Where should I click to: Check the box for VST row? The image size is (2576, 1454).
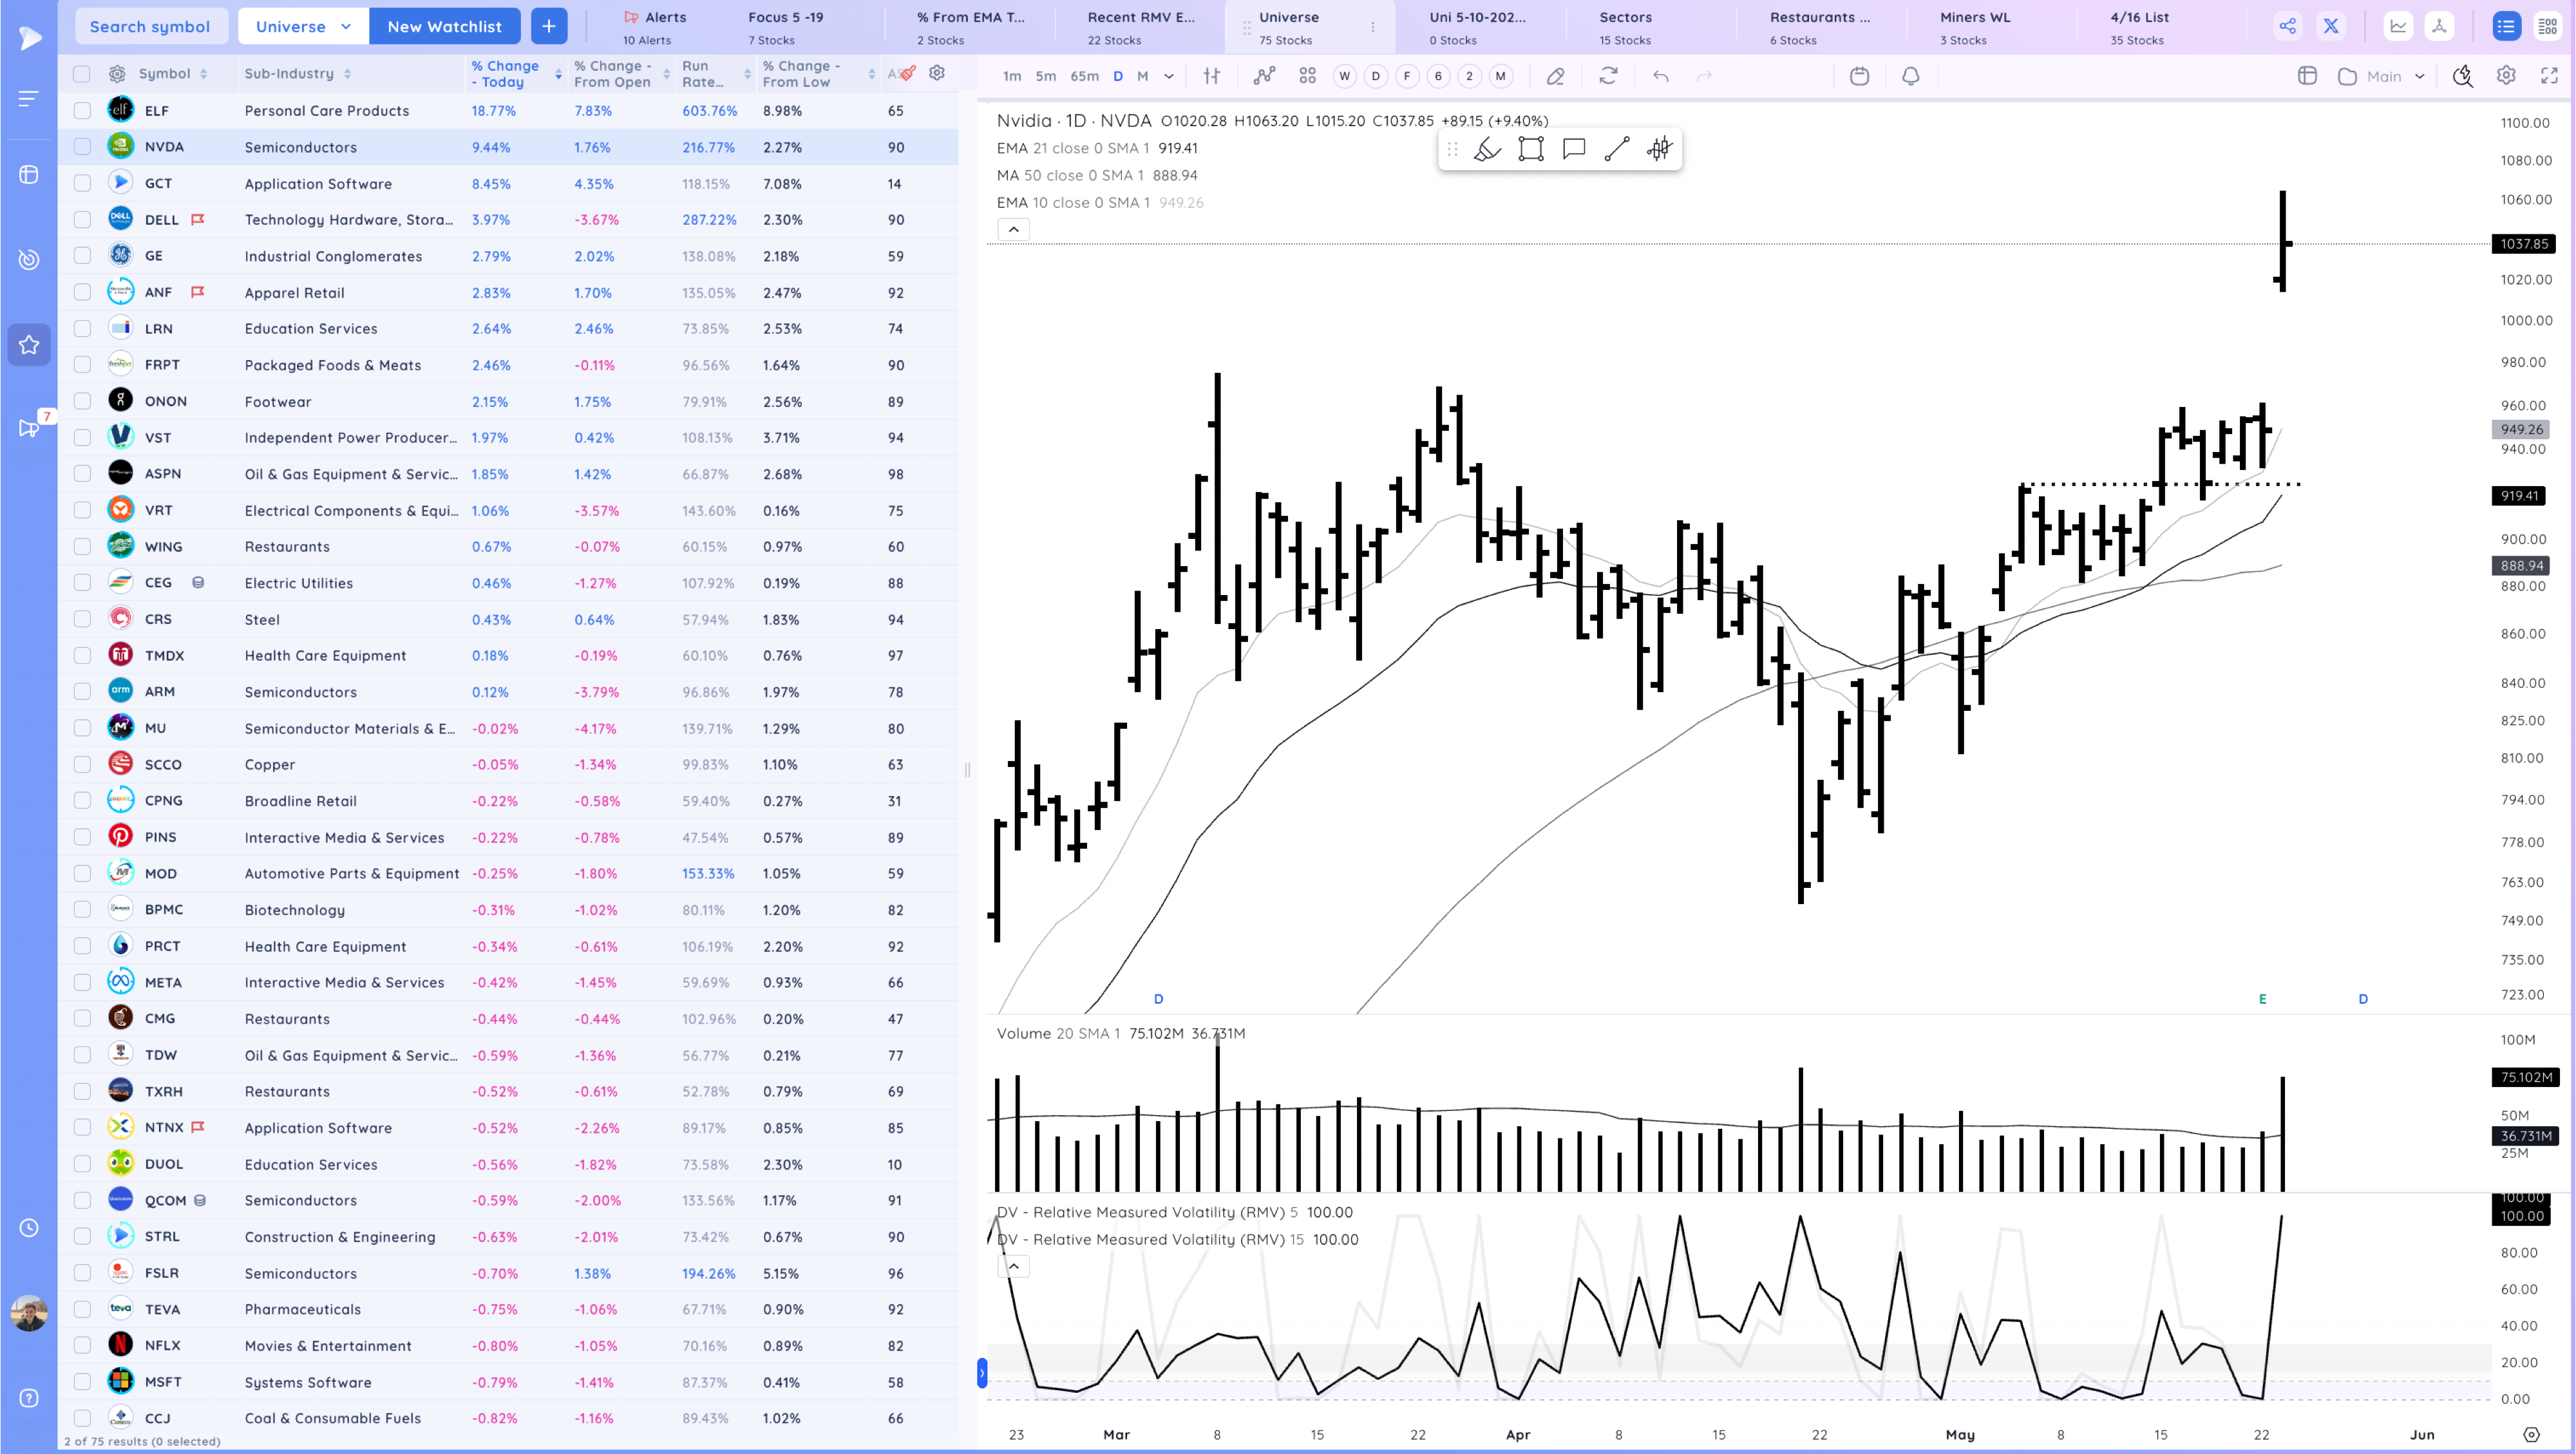tap(82, 438)
